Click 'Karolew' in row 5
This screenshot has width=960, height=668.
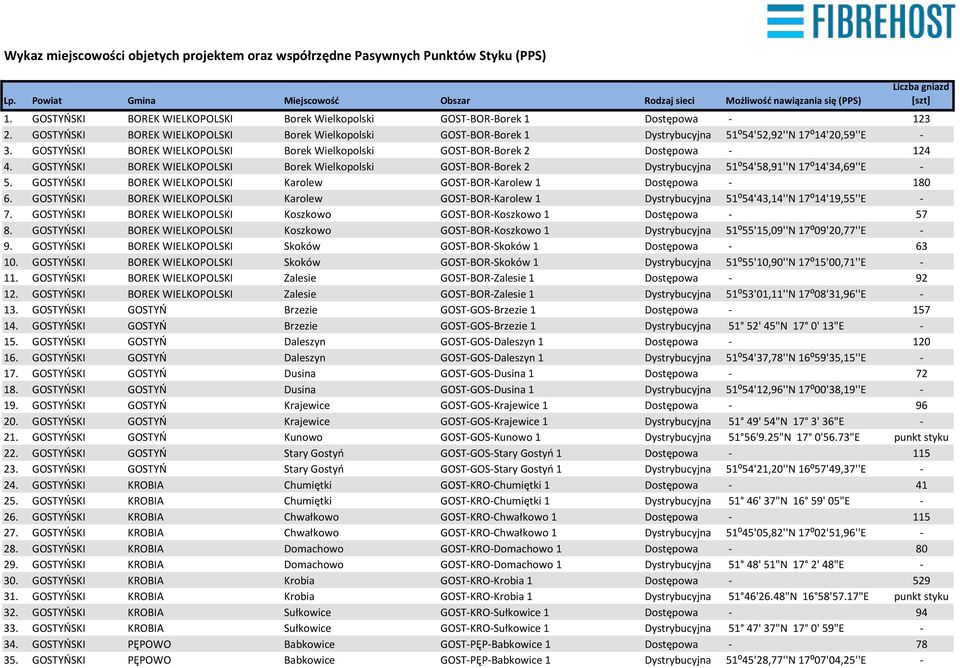tap(303, 182)
